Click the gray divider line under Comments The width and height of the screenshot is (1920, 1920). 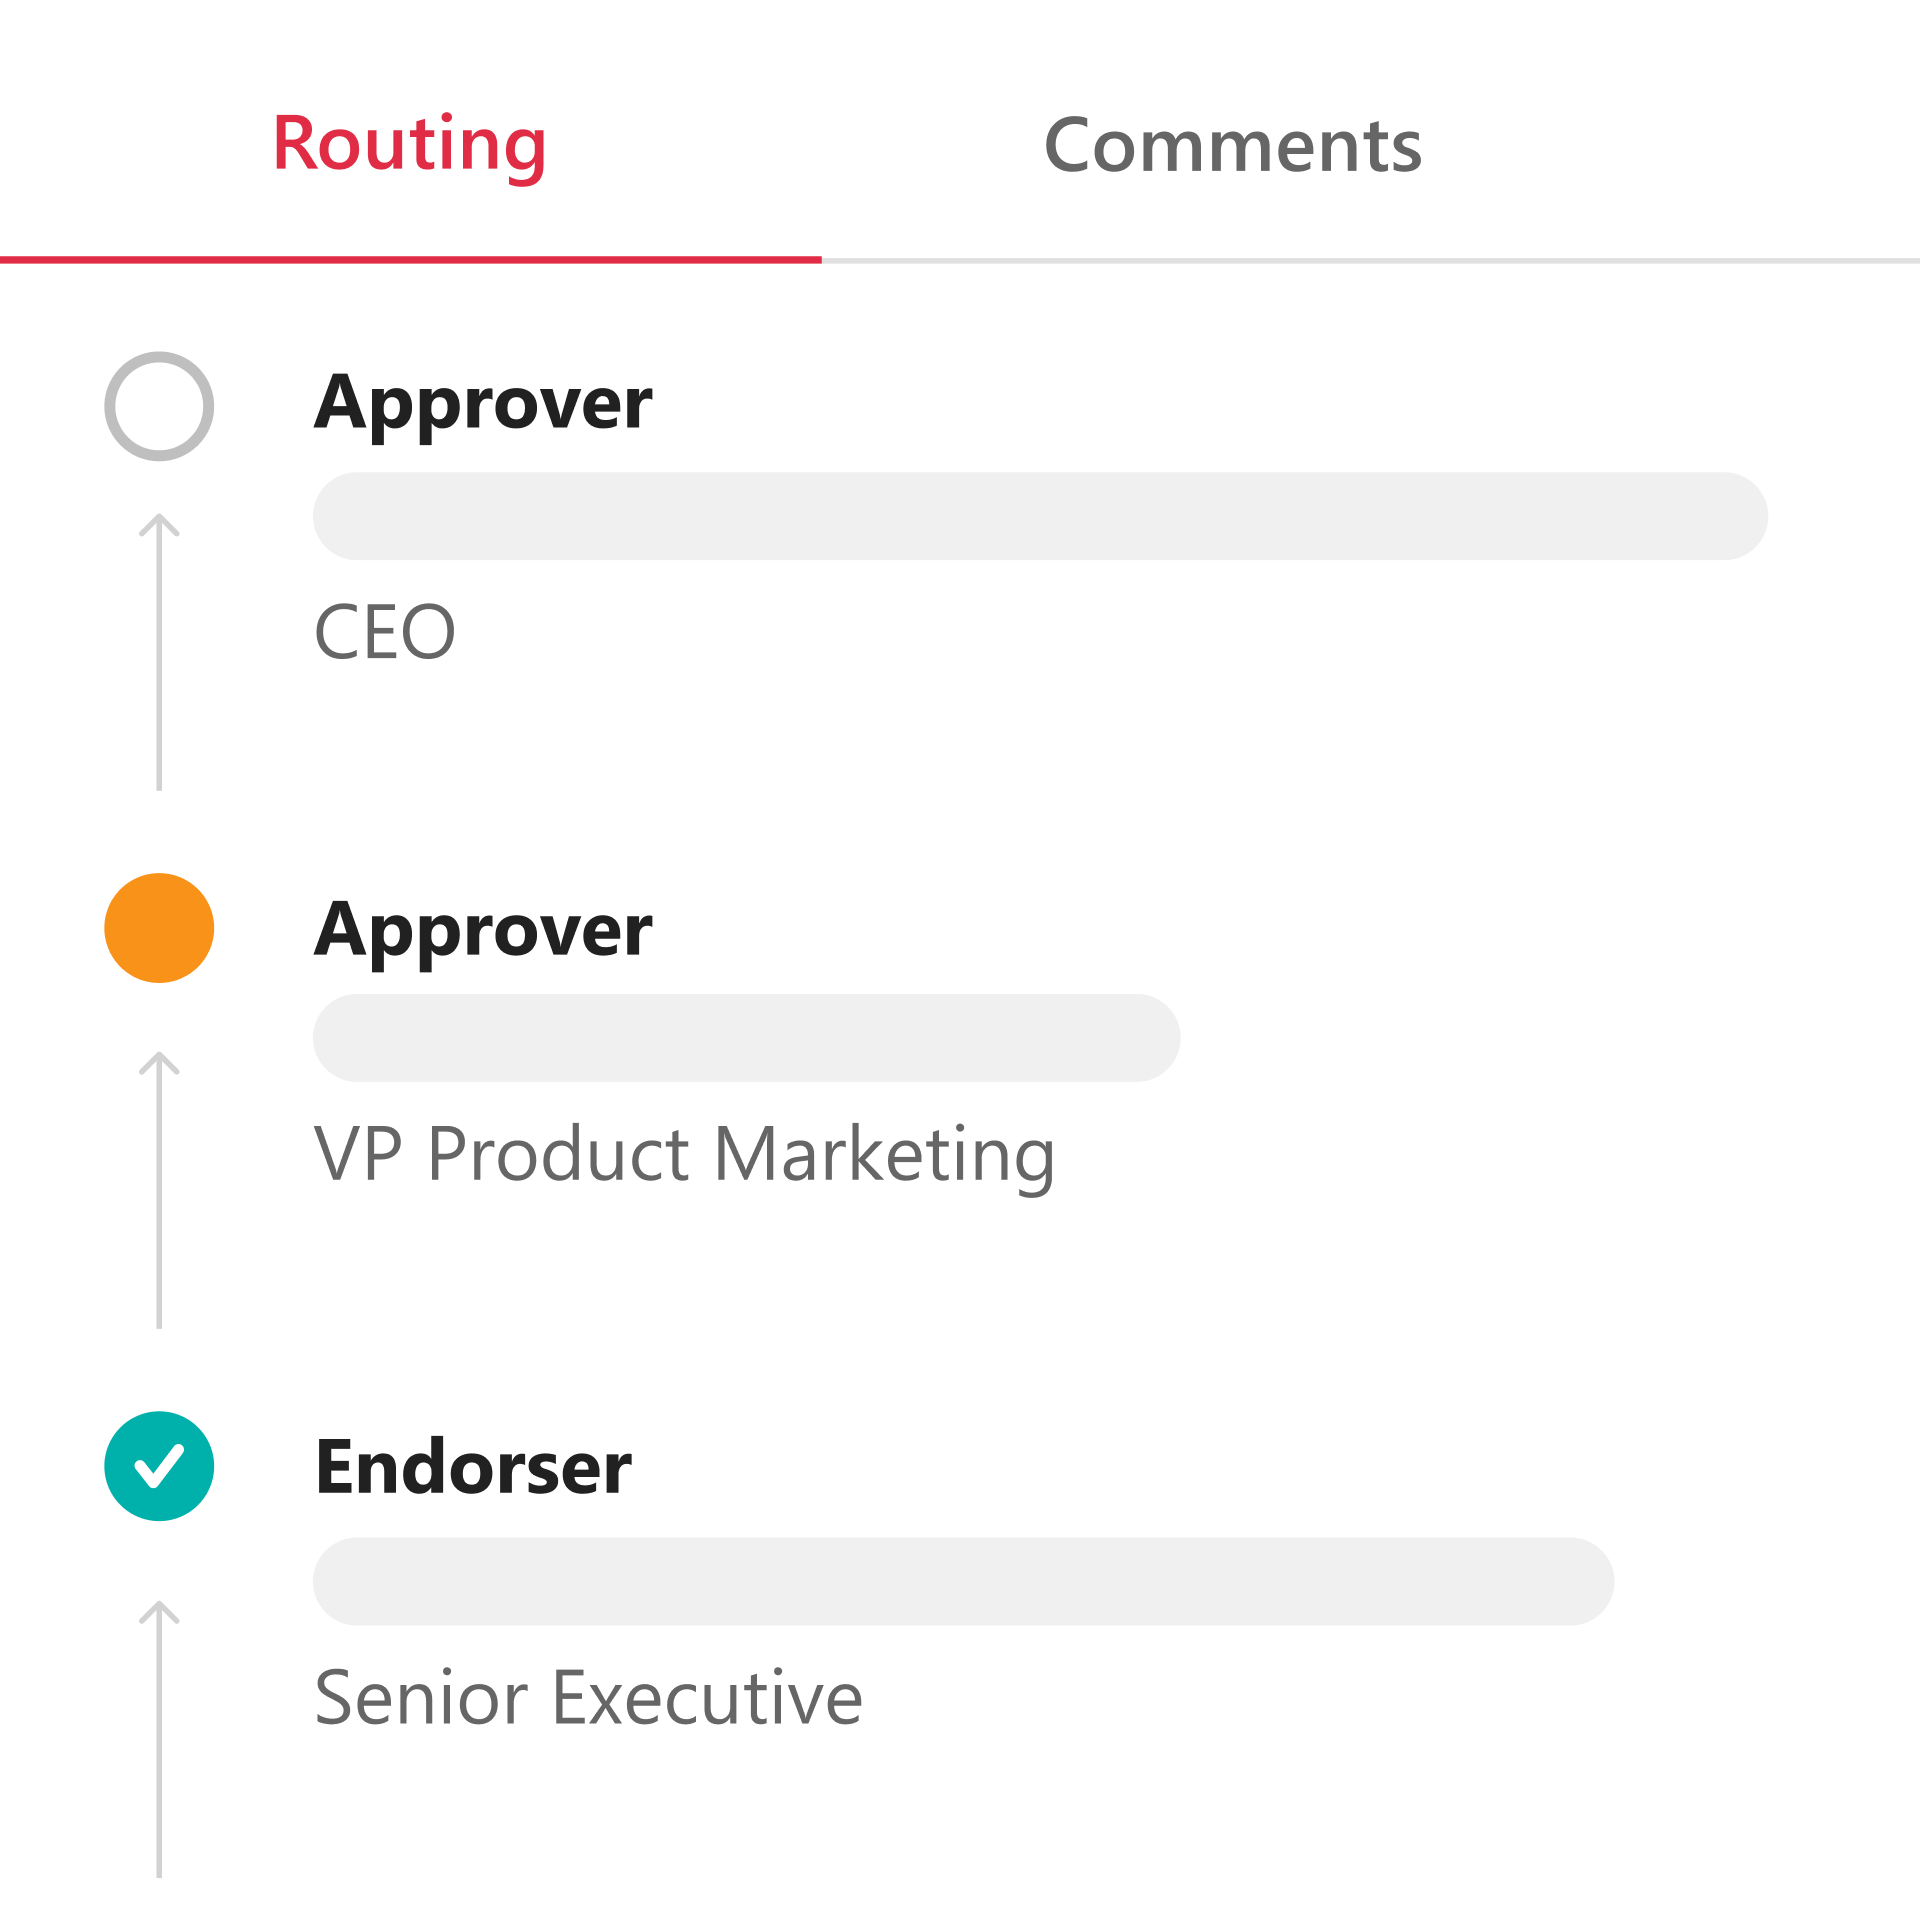pyautogui.click(x=1371, y=261)
